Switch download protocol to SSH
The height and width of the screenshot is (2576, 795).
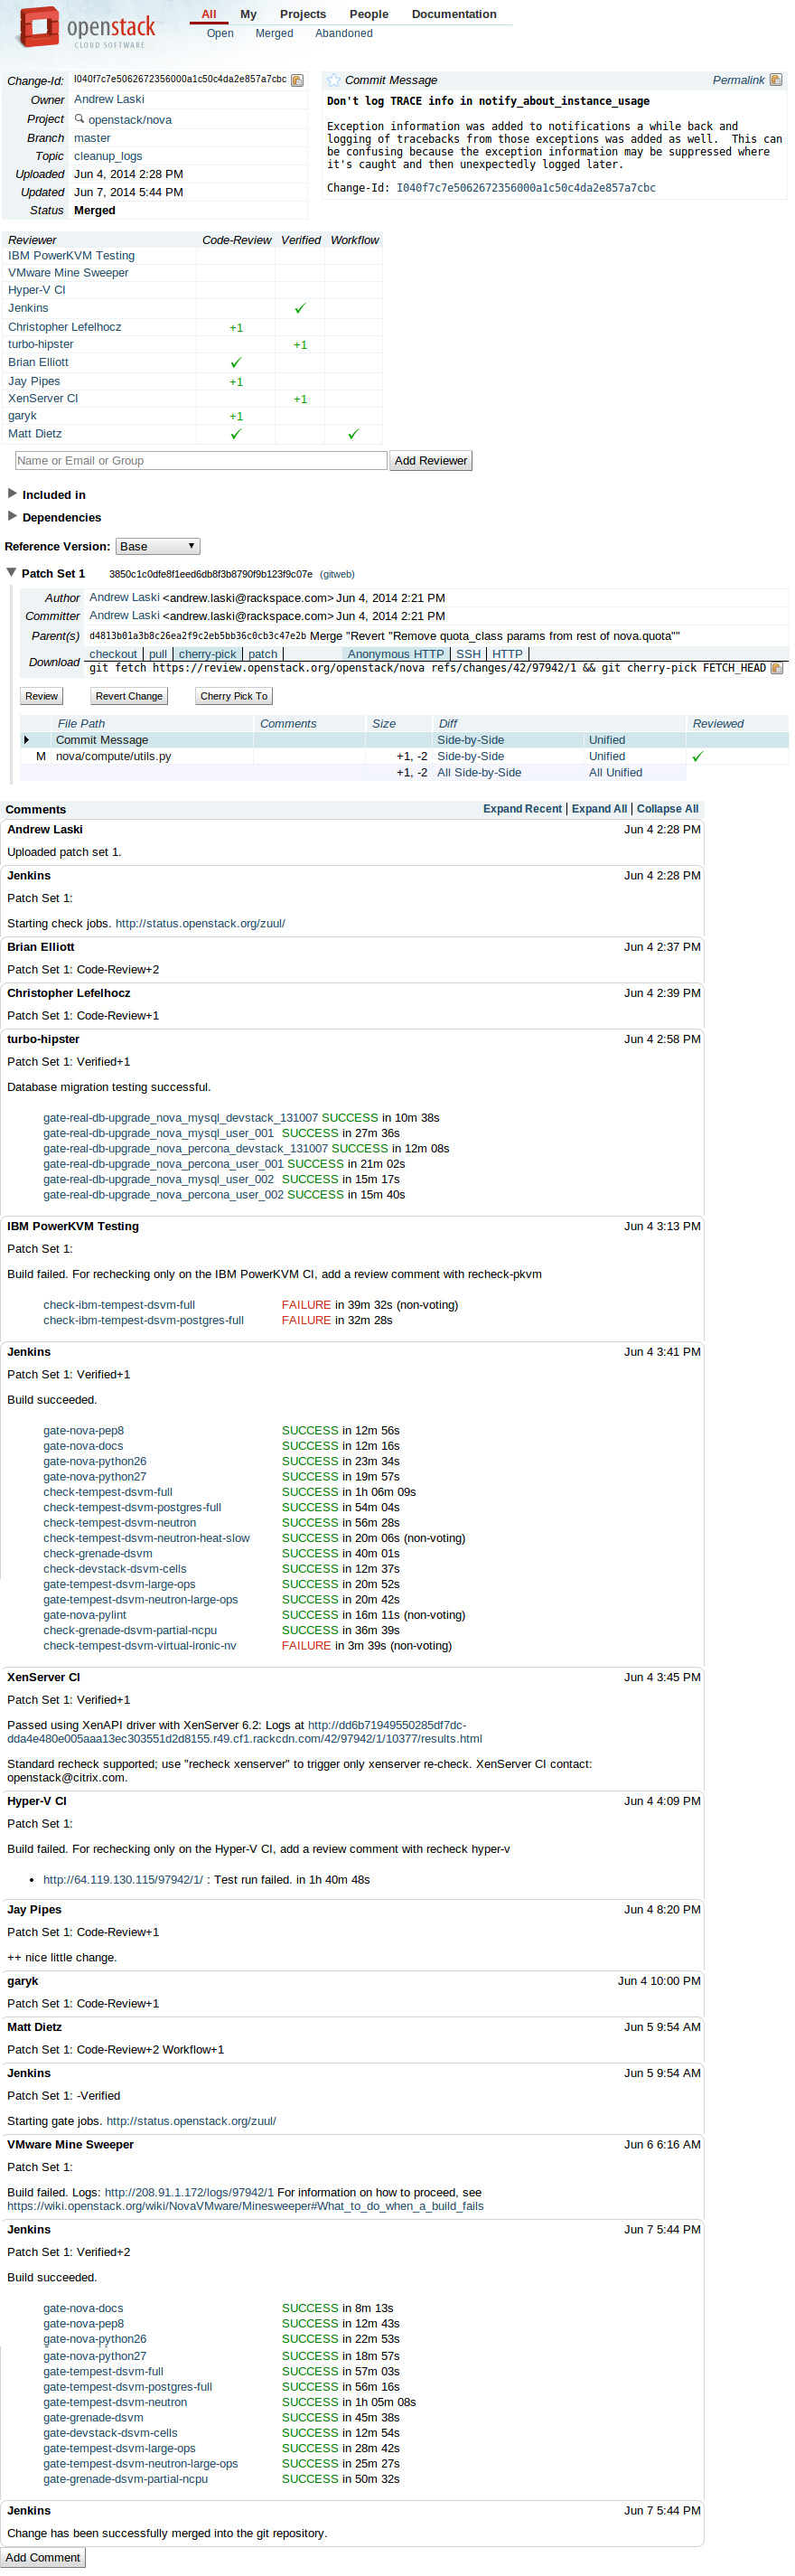point(468,654)
